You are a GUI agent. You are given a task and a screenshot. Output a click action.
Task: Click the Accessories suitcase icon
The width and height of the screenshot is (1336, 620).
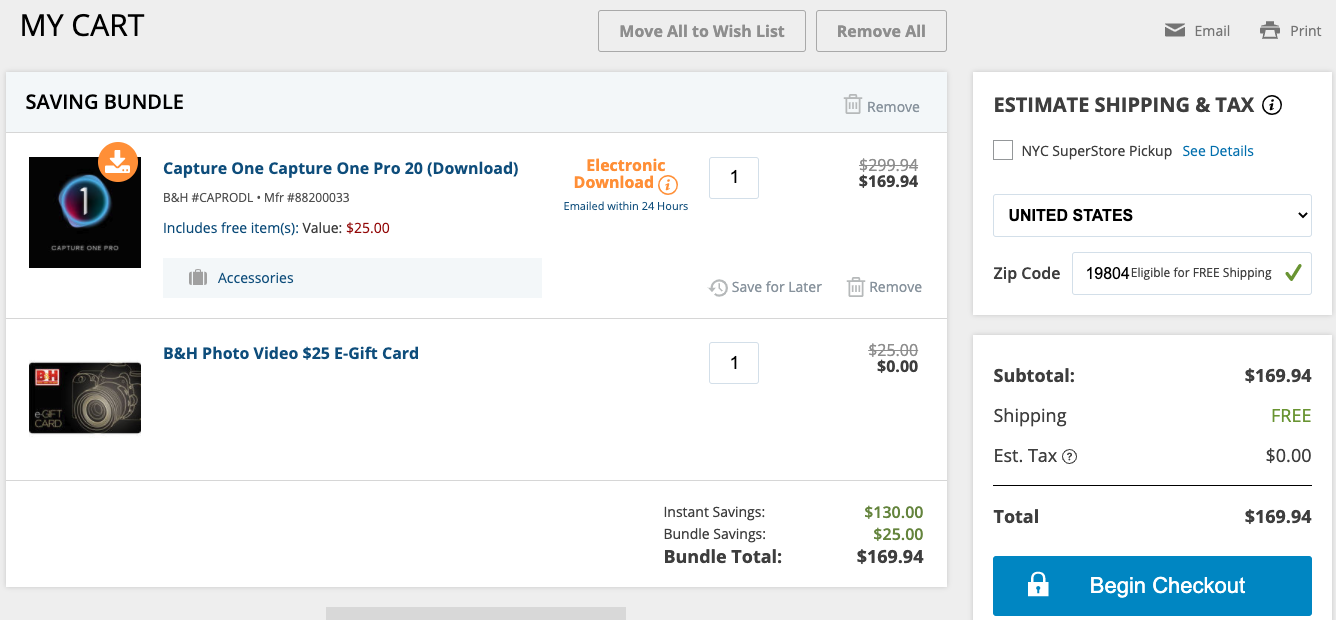198,278
